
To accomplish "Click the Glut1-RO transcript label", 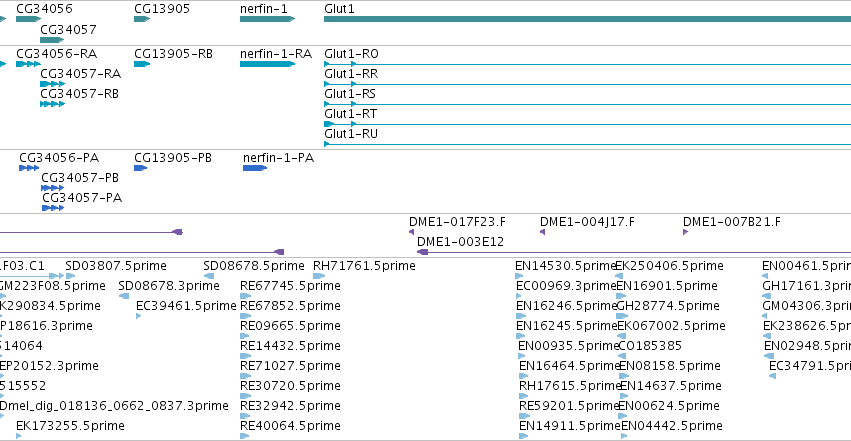I will (x=351, y=54).
